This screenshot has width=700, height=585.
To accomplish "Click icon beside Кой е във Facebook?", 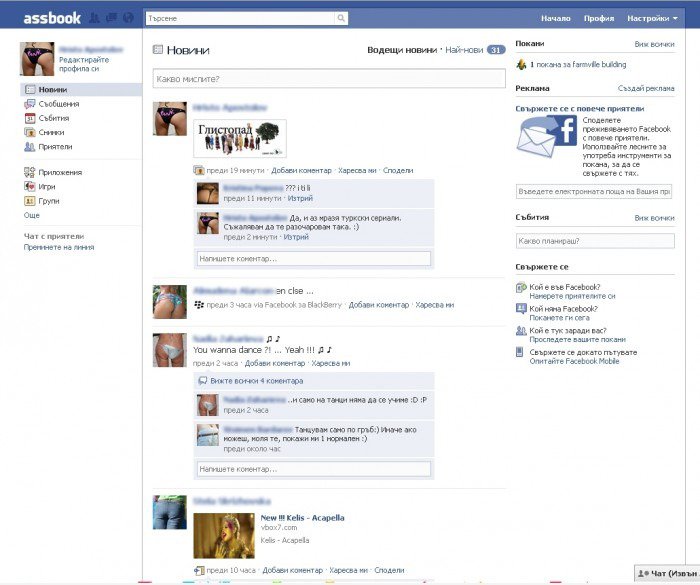I will point(521,288).
